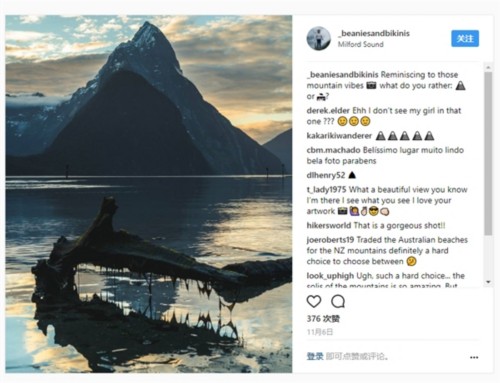
Task: Click the scrollbar up arrow in comments
Action: coord(488,67)
